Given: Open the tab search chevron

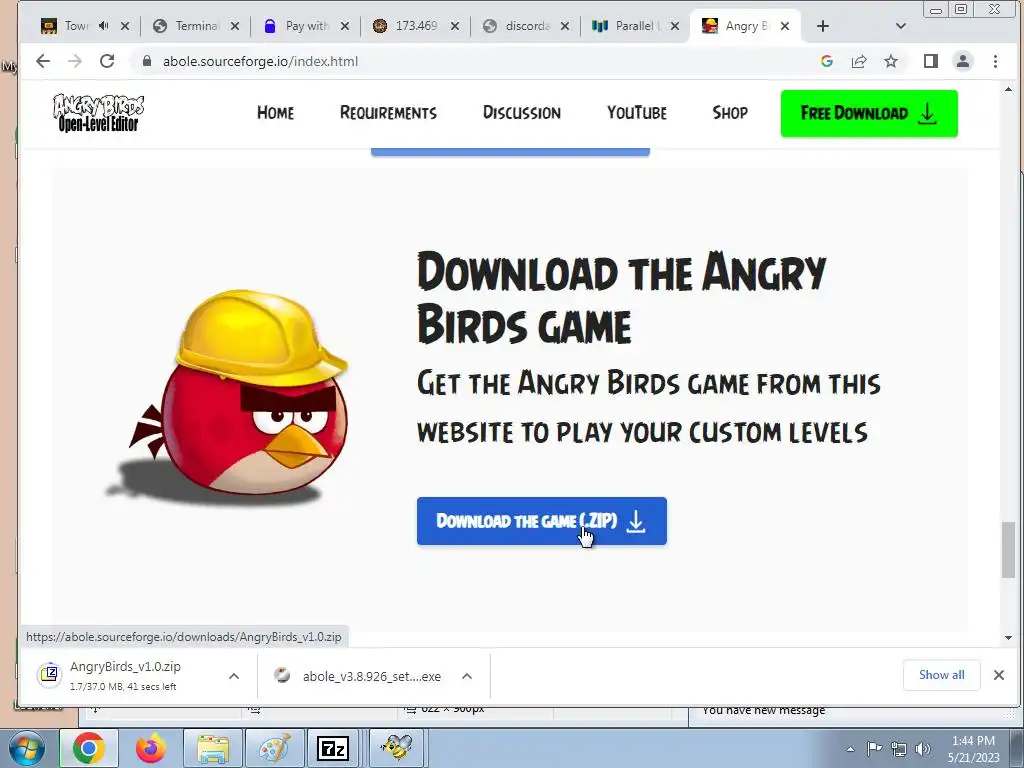Looking at the screenshot, I should 901,26.
